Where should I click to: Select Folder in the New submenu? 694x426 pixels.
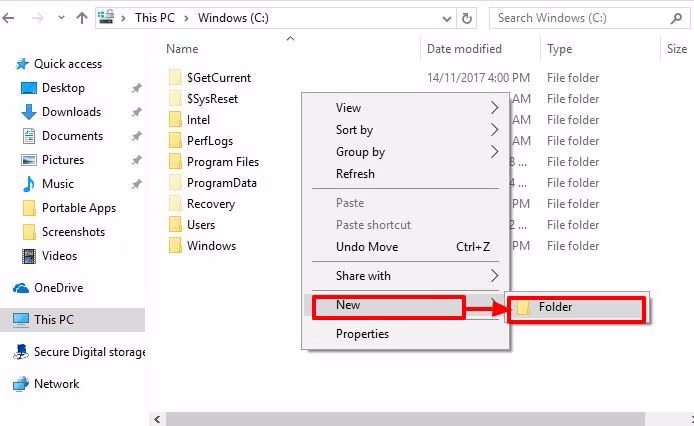576,307
